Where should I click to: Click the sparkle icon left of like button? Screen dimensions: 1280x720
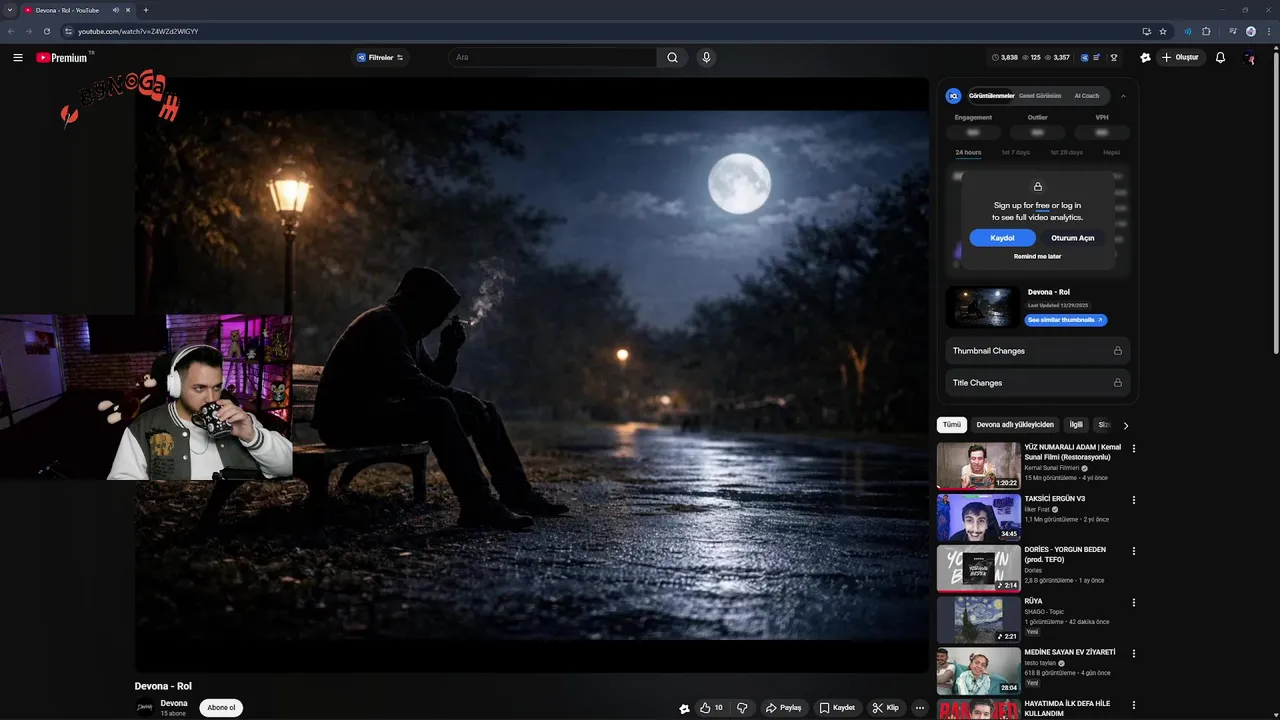point(684,708)
